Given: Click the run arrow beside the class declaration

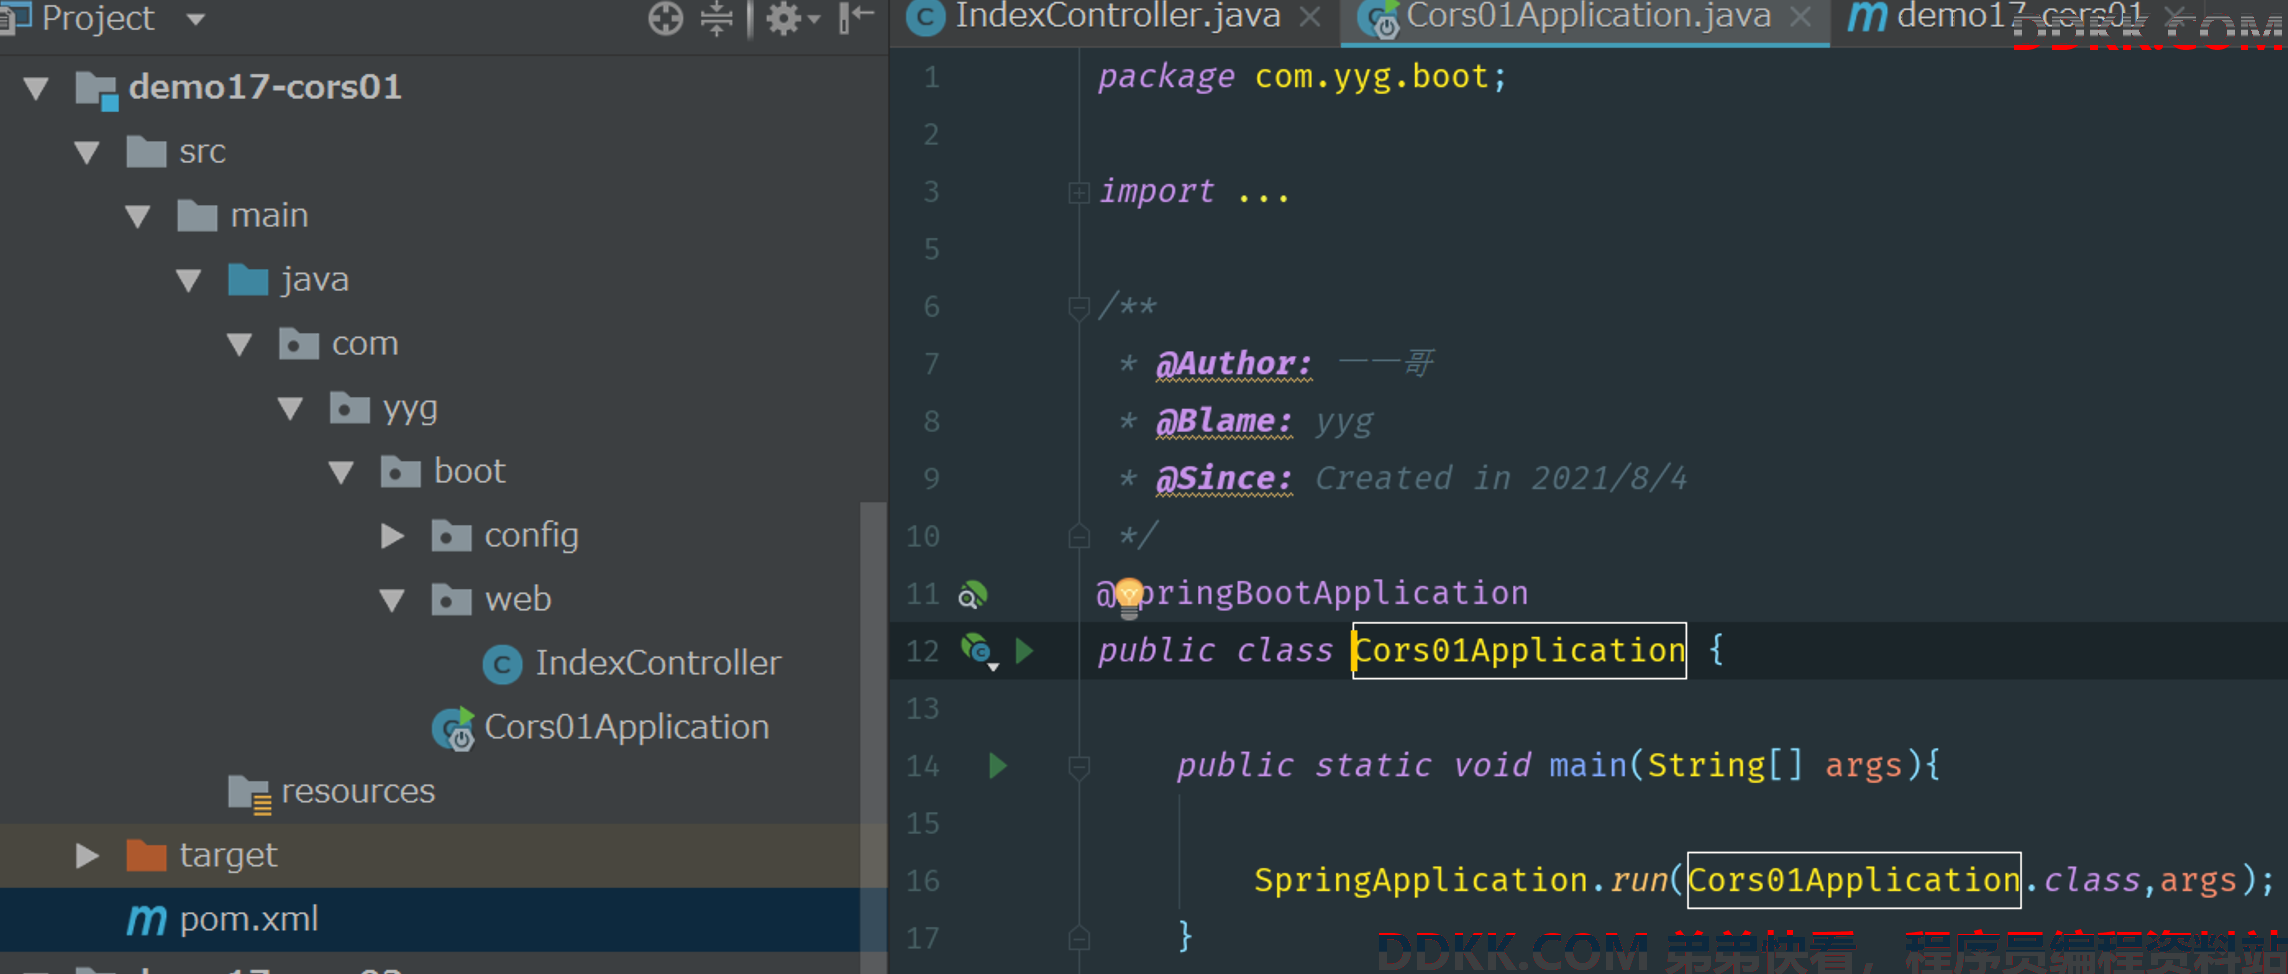Looking at the screenshot, I should [x=1024, y=651].
